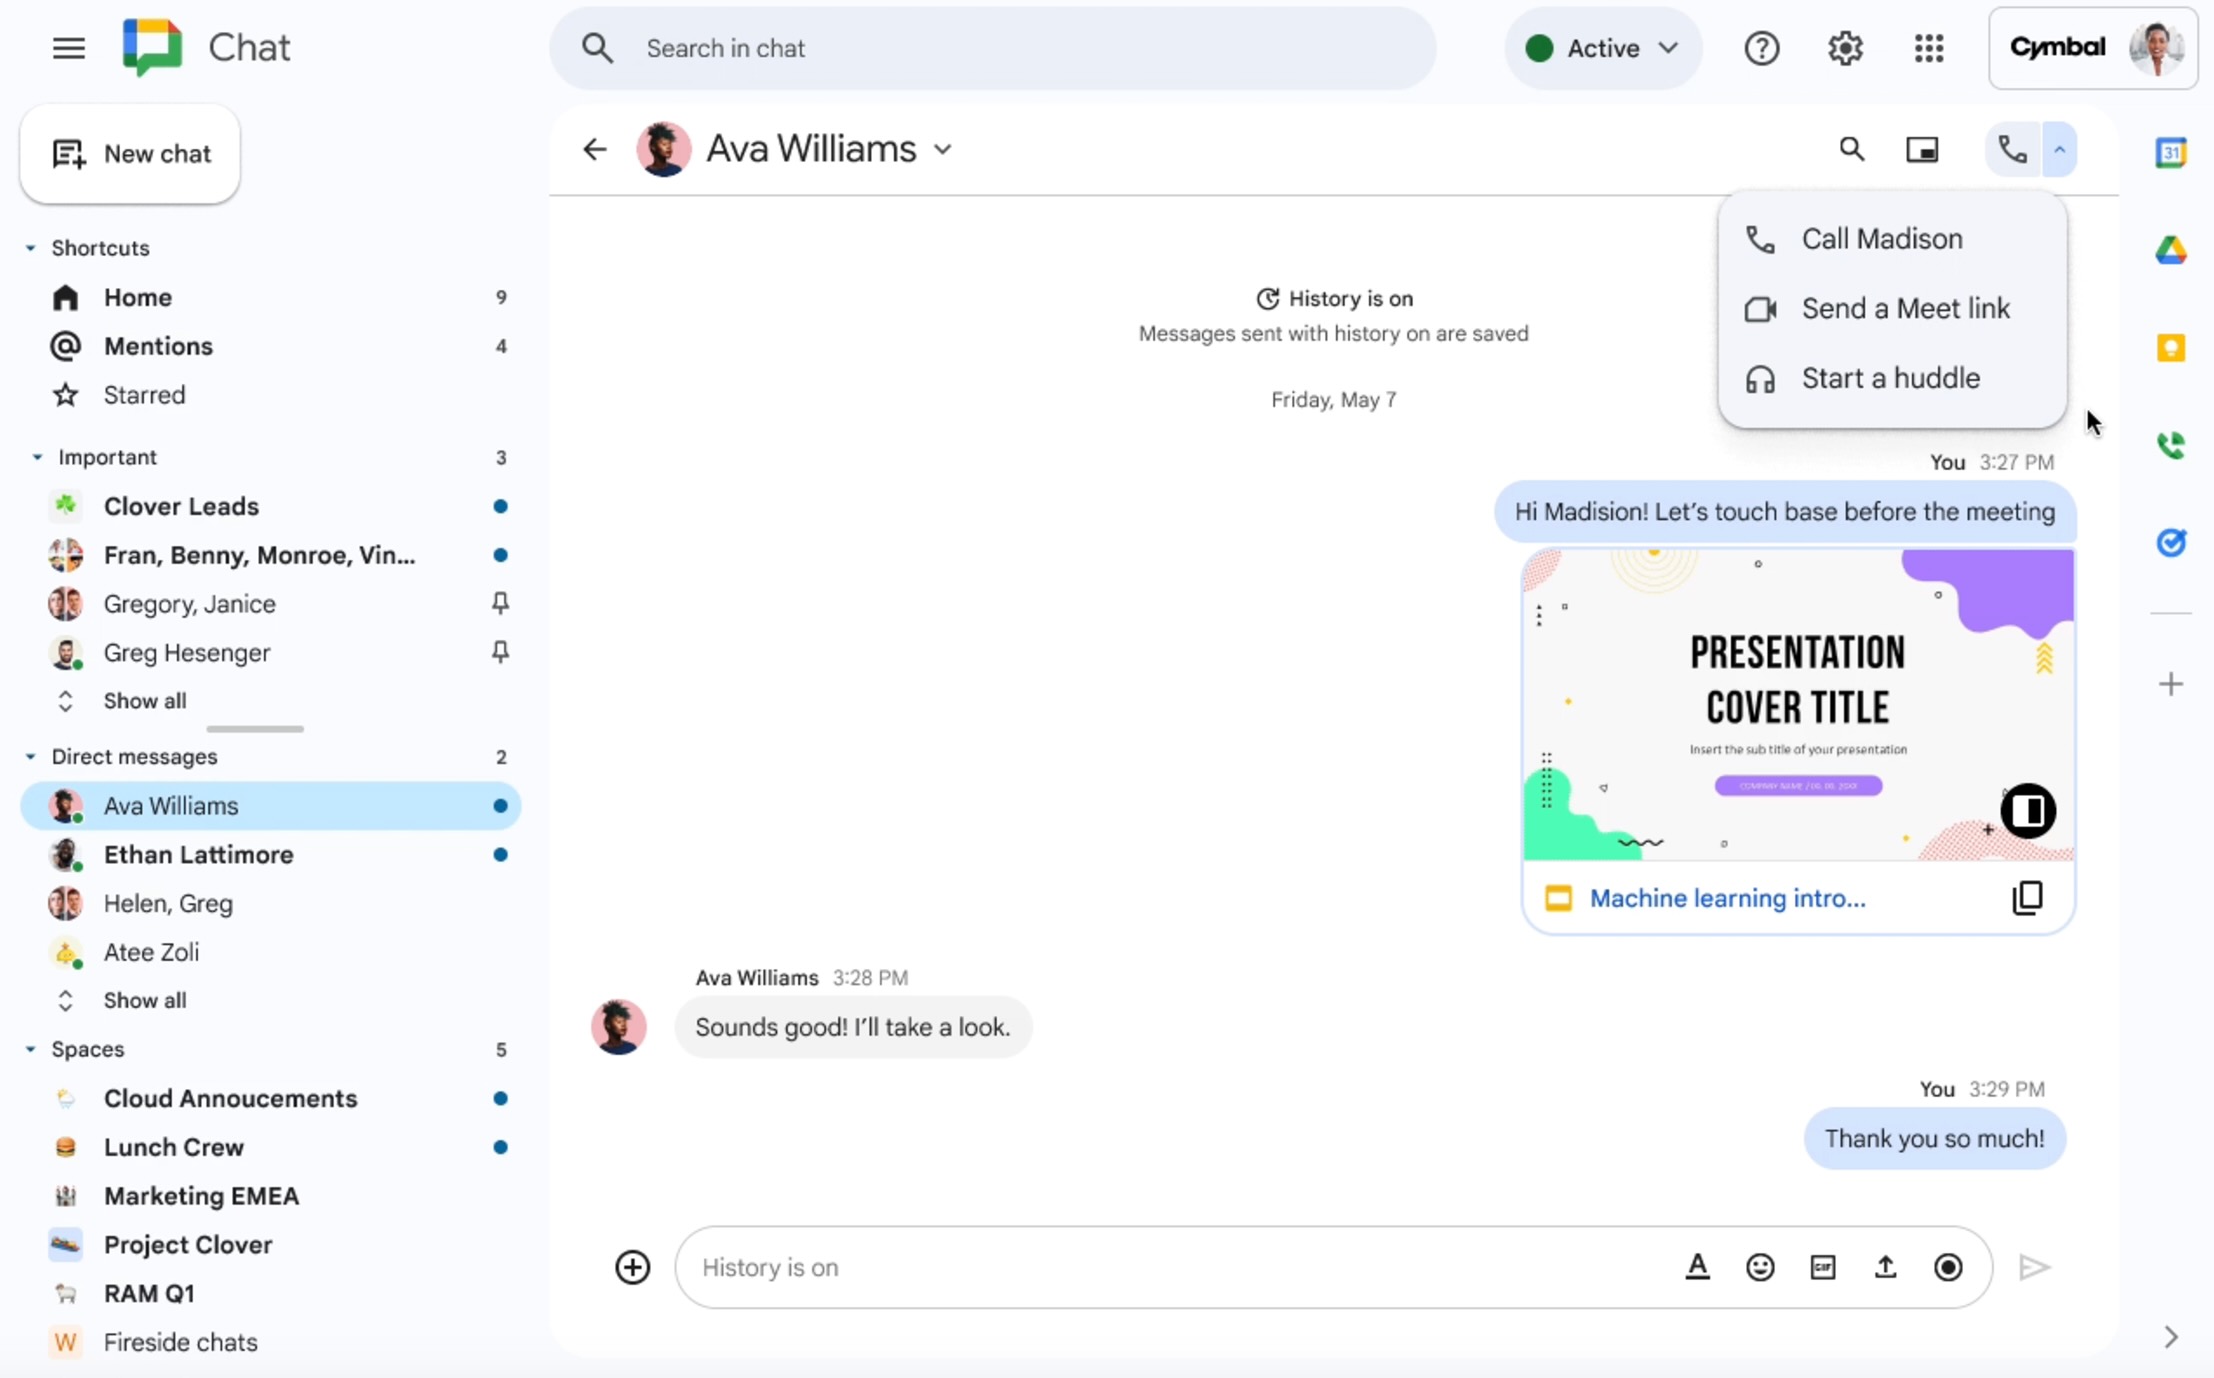Toggle notifications for Gregory, Janice
This screenshot has height=1378, width=2214.
[498, 602]
